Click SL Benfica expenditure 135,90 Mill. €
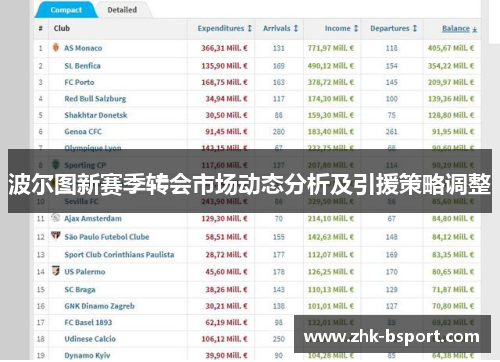 coord(224,66)
